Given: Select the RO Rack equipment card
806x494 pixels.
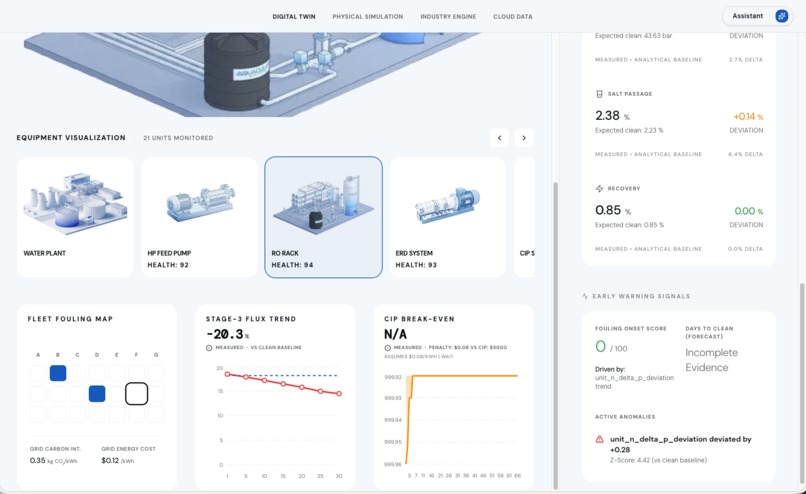Looking at the screenshot, I should pyautogui.click(x=323, y=217).
